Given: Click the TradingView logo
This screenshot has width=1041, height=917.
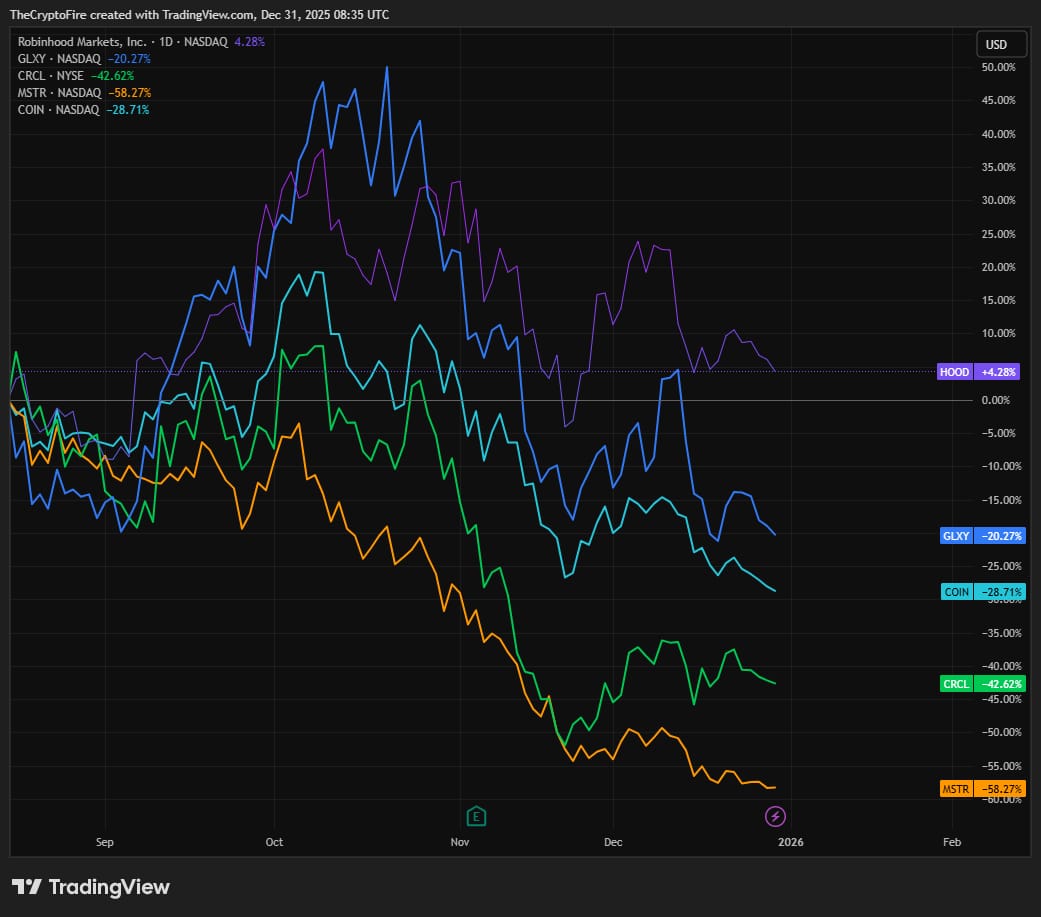Looking at the screenshot, I should click(91, 887).
